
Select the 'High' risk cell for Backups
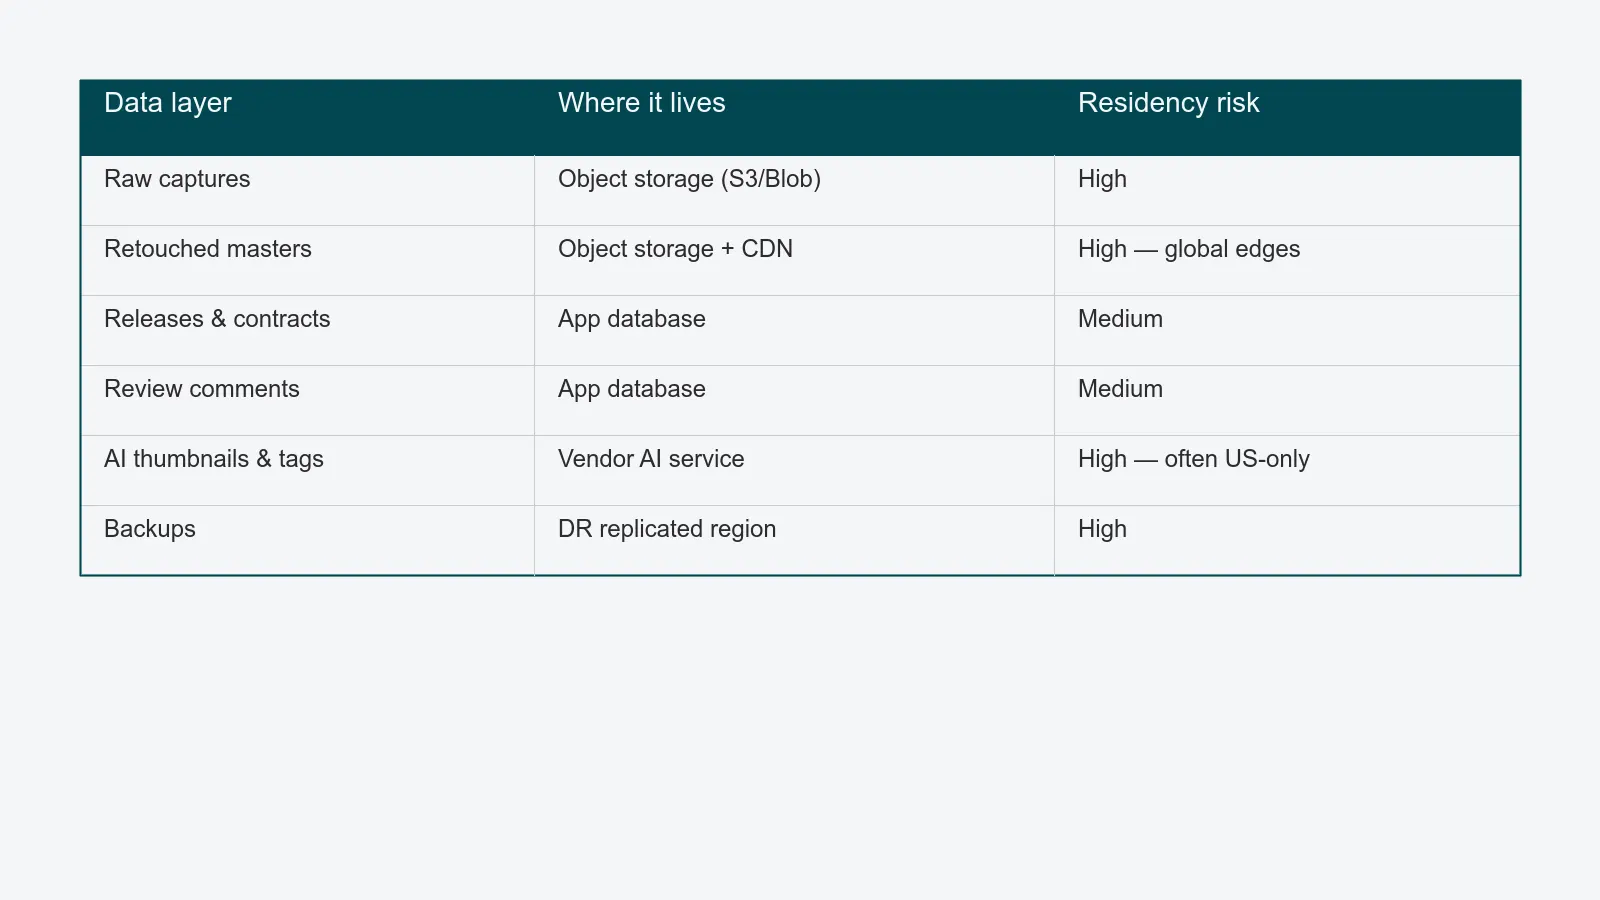pos(1287,540)
